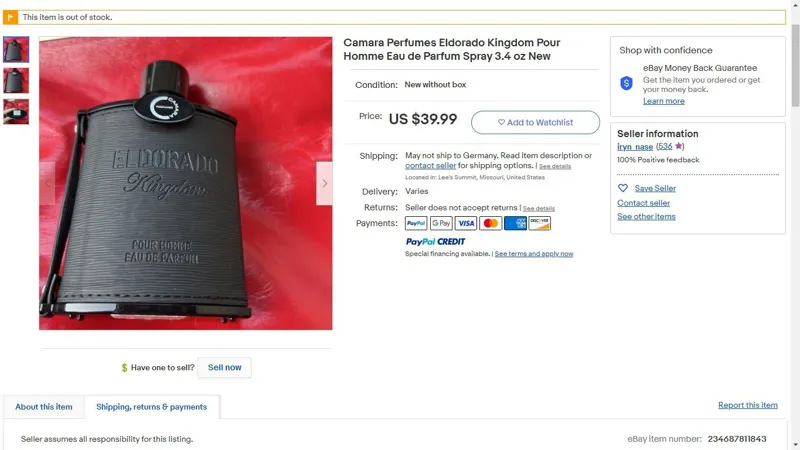Click the seller feedback star icon
Screen dimensions: 800x450
[678, 146]
